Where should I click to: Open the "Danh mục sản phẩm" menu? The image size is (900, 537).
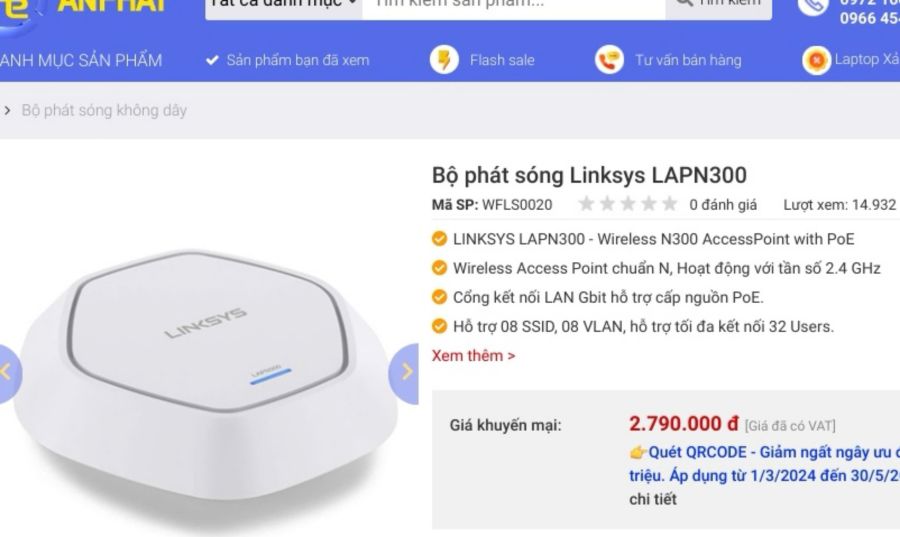pos(80,60)
